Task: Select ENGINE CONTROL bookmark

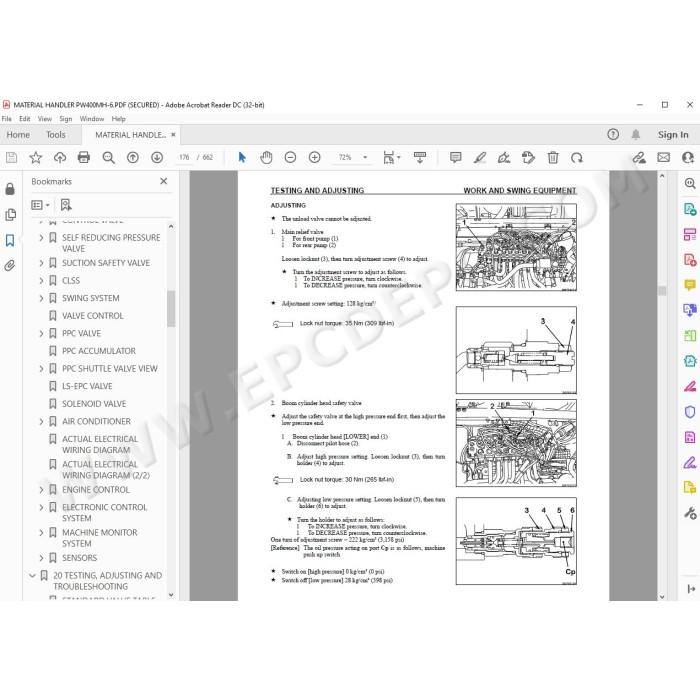Action: [96, 490]
